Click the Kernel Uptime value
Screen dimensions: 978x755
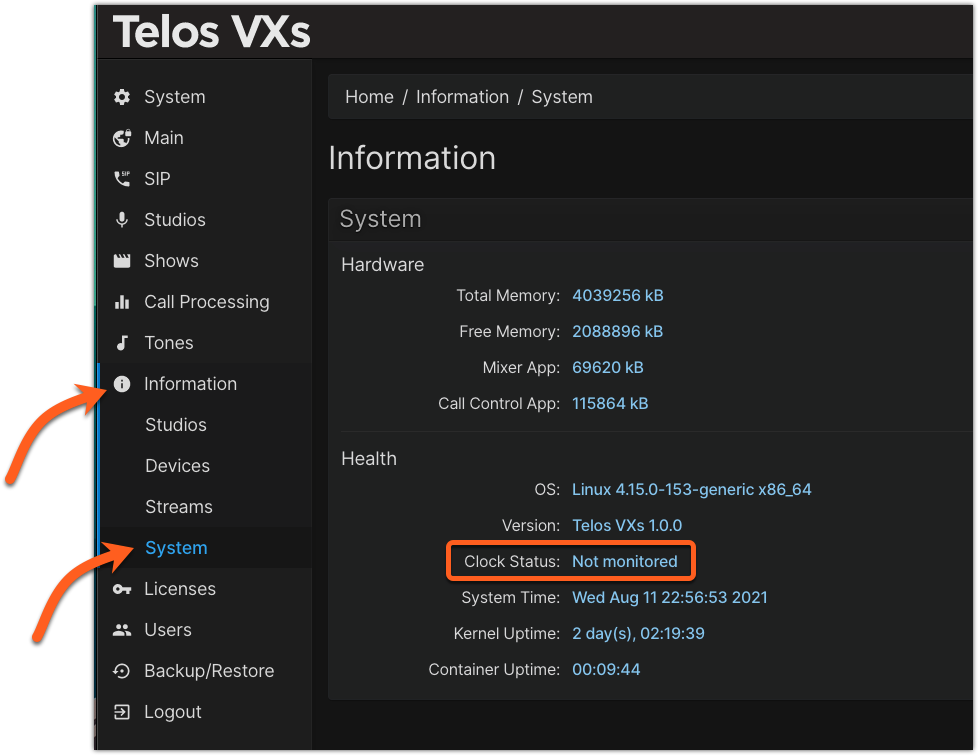point(638,633)
